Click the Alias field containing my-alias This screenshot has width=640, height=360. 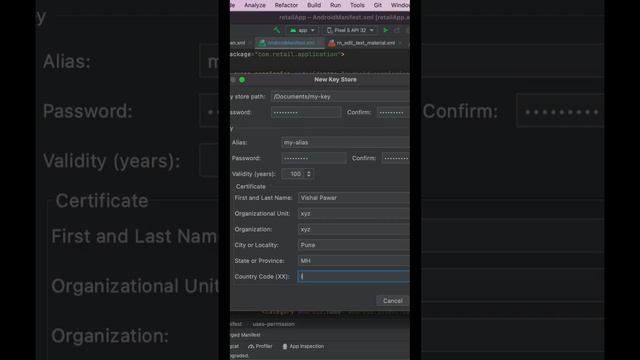click(x=345, y=142)
